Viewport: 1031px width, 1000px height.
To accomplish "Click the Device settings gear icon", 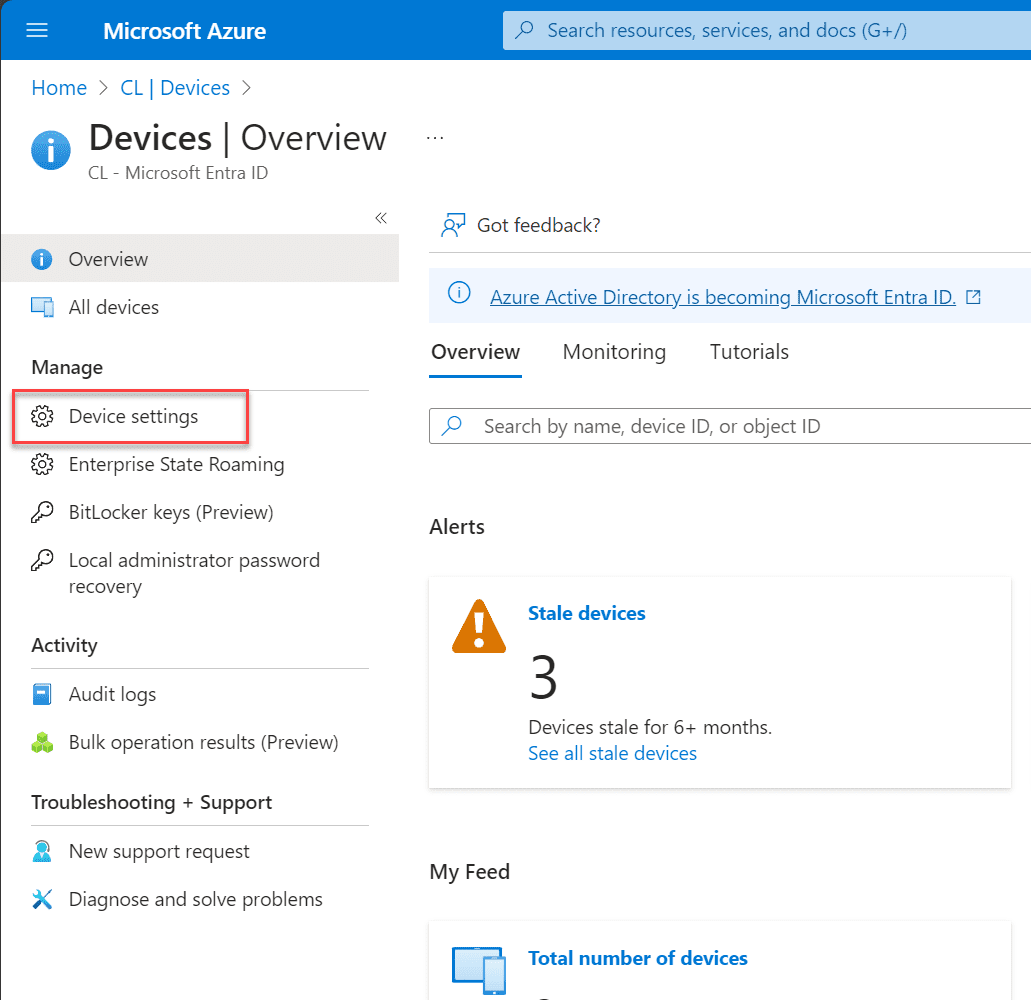I will [42, 416].
